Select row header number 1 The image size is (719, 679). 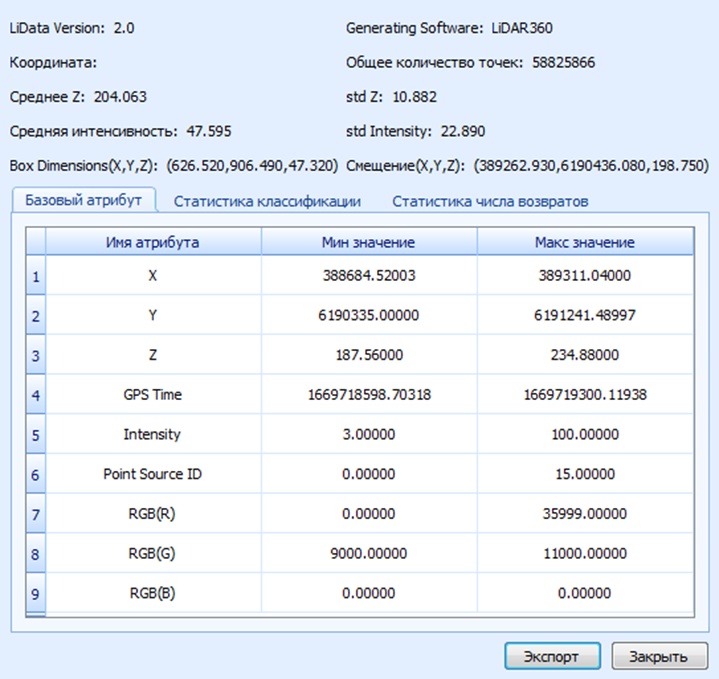(x=36, y=276)
